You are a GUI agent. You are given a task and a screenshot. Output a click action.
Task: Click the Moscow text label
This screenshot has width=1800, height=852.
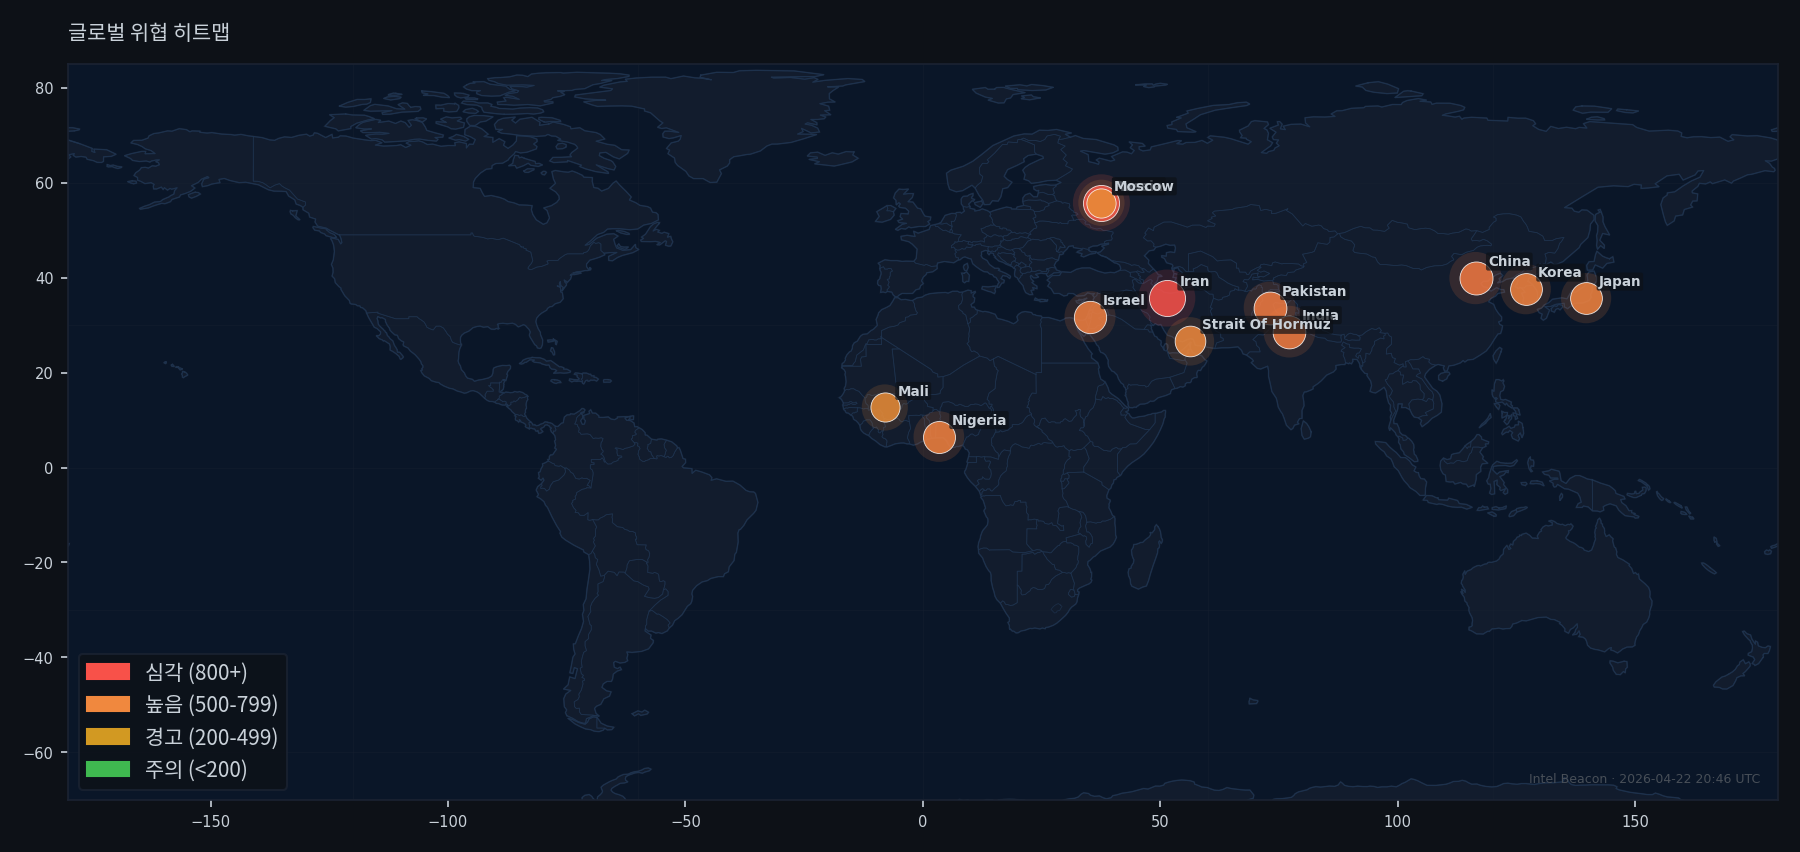coord(1144,186)
